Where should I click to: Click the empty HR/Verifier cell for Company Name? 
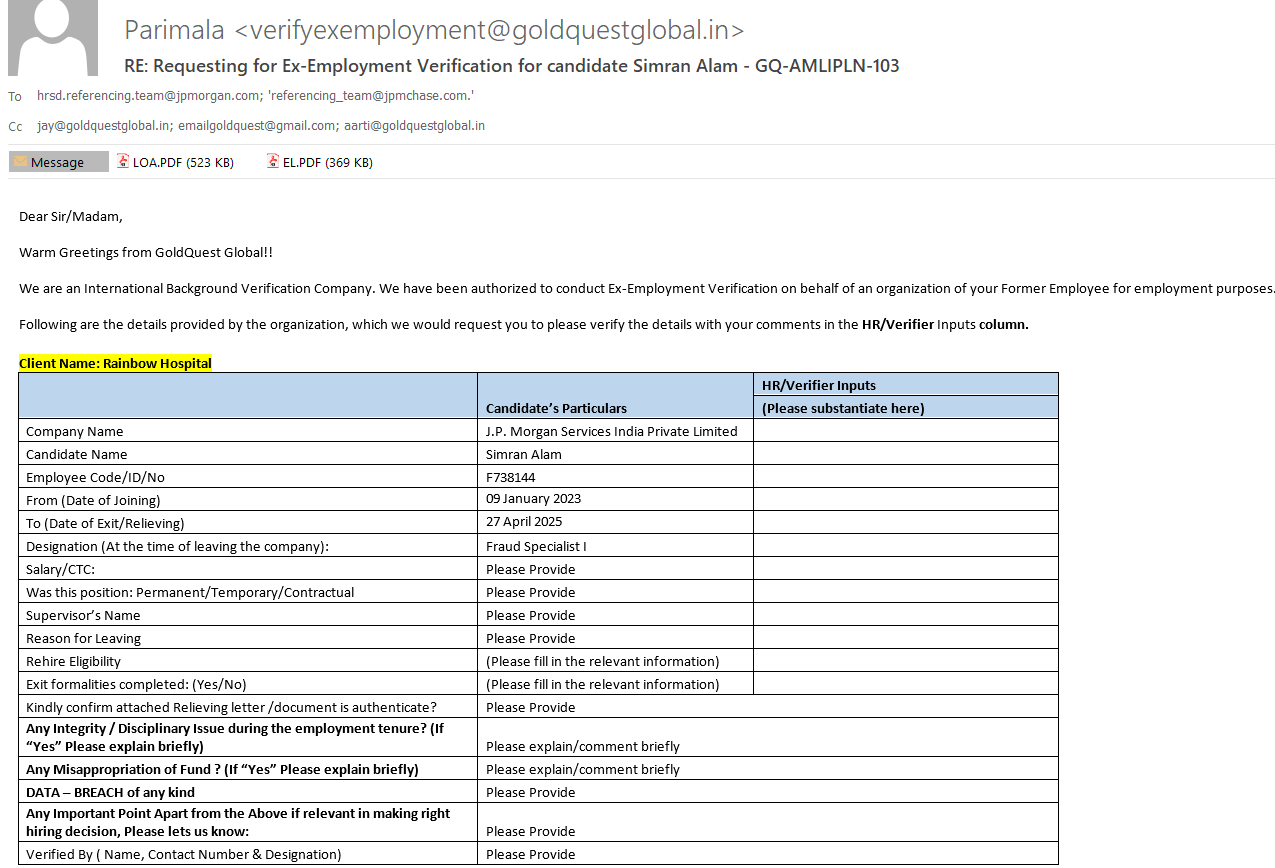[905, 431]
